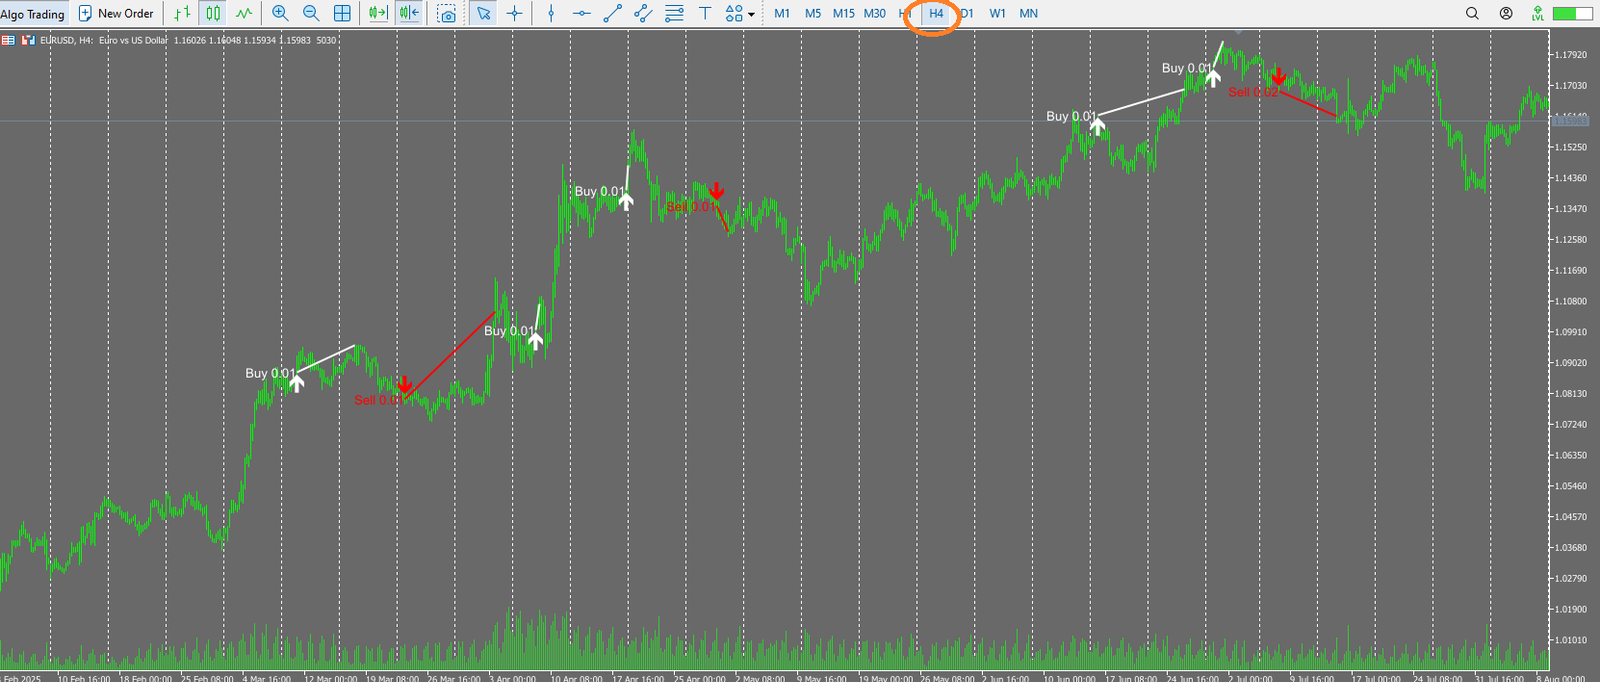Take a chart screenshot with camera icon

click(x=447, y=14)
